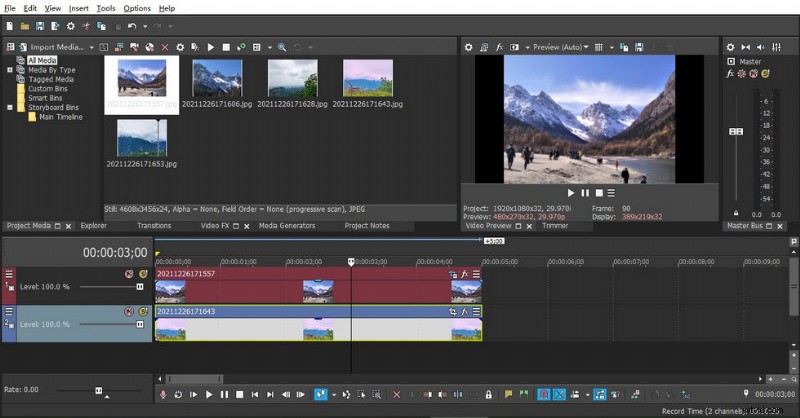This screenshot has width=800, height=418.
Task: Open a project using the yellow folder icon
Action: pyautogui.click(x=24, y=26)
